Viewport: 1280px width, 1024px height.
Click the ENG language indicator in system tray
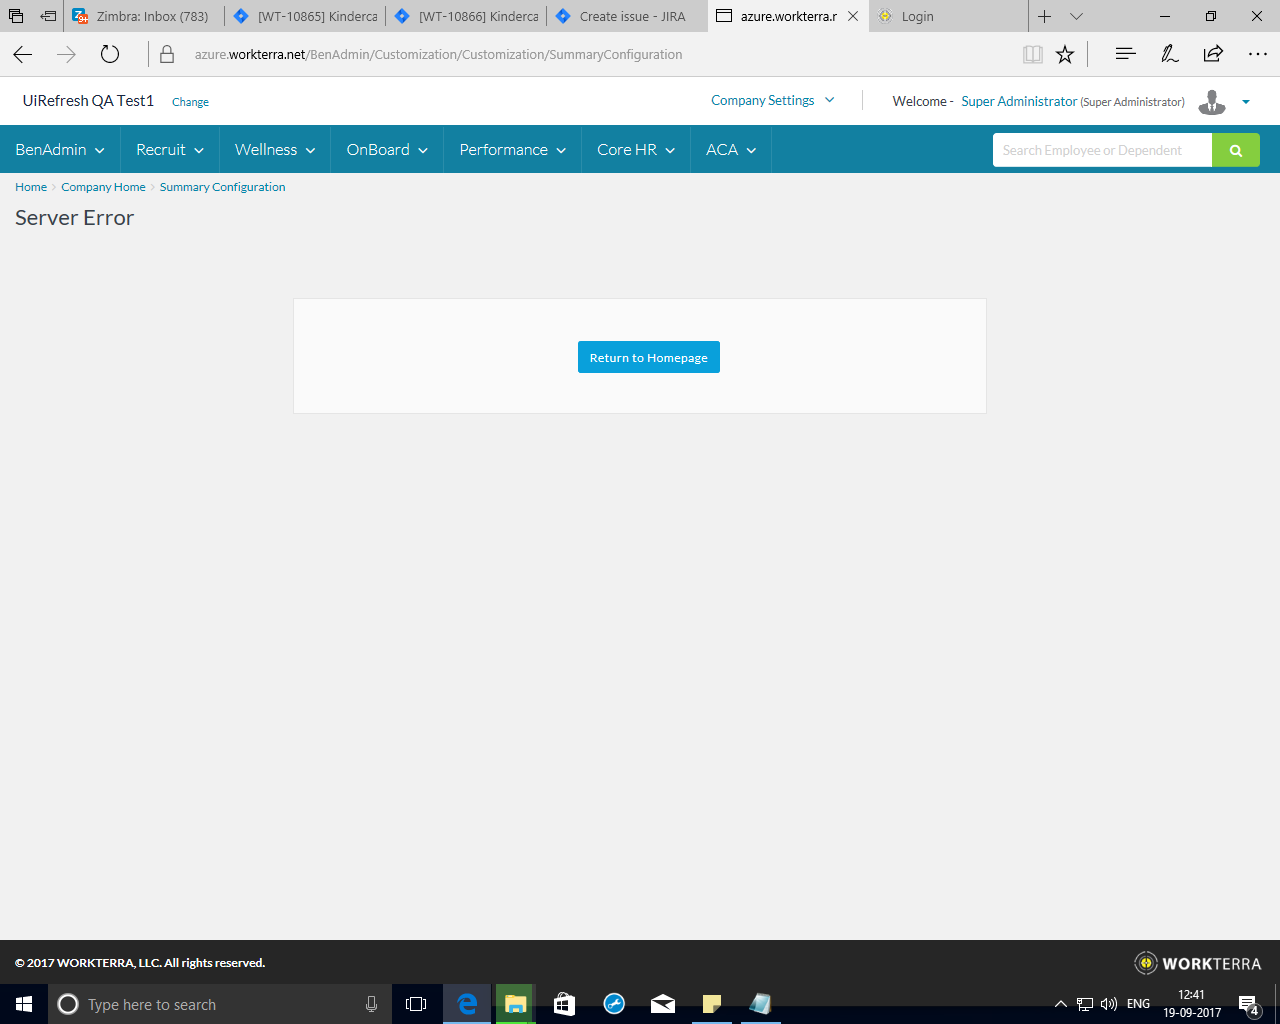(x=1137, y=1004)
